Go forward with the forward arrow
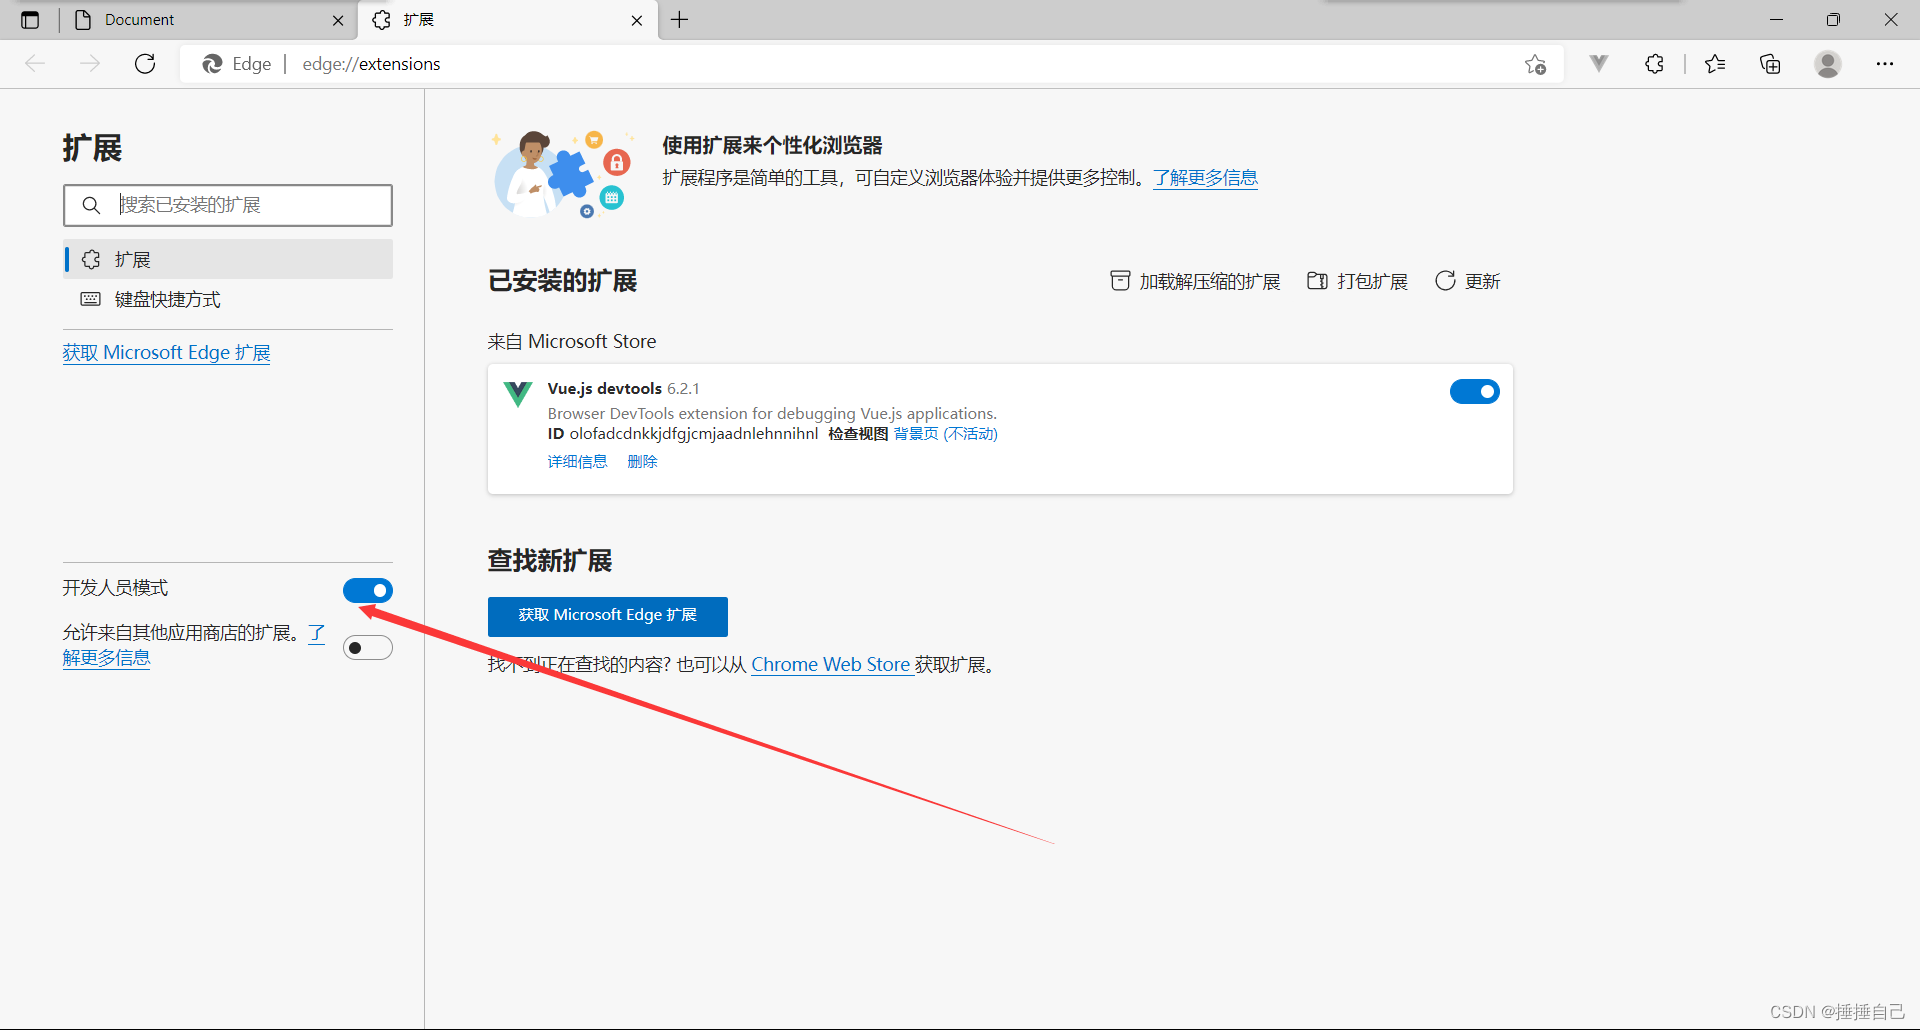1920x1030 pixels. (x=90, y=64)
